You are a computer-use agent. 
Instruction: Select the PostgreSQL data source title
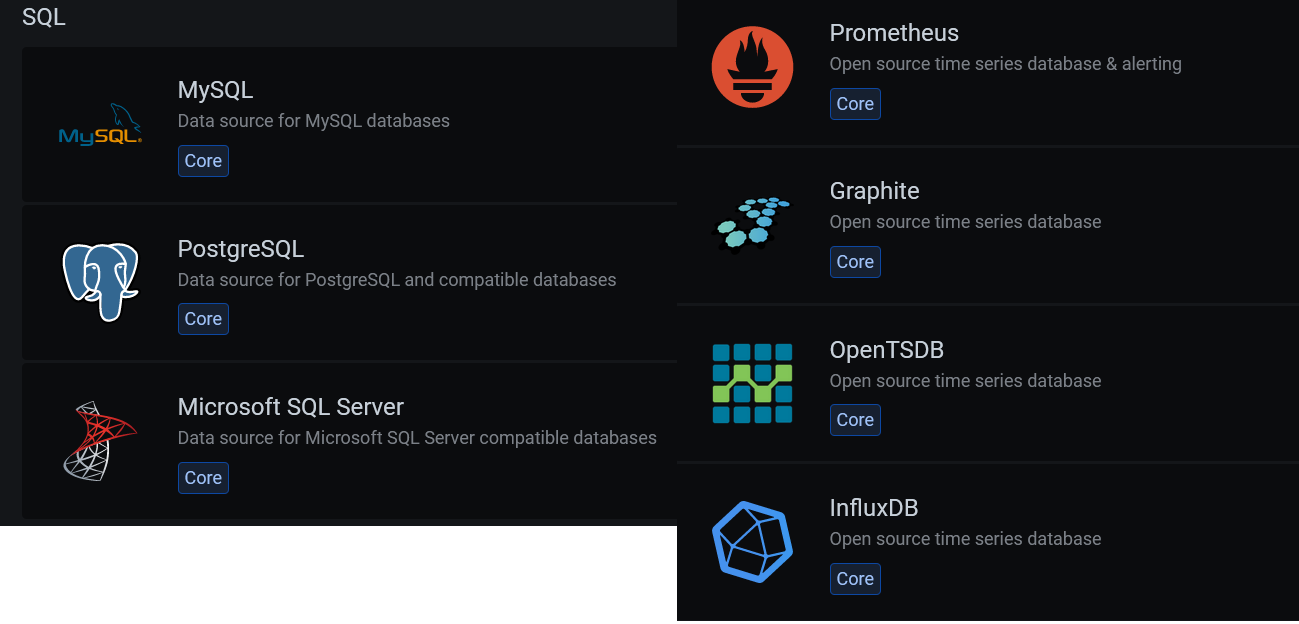coord(240,248)
